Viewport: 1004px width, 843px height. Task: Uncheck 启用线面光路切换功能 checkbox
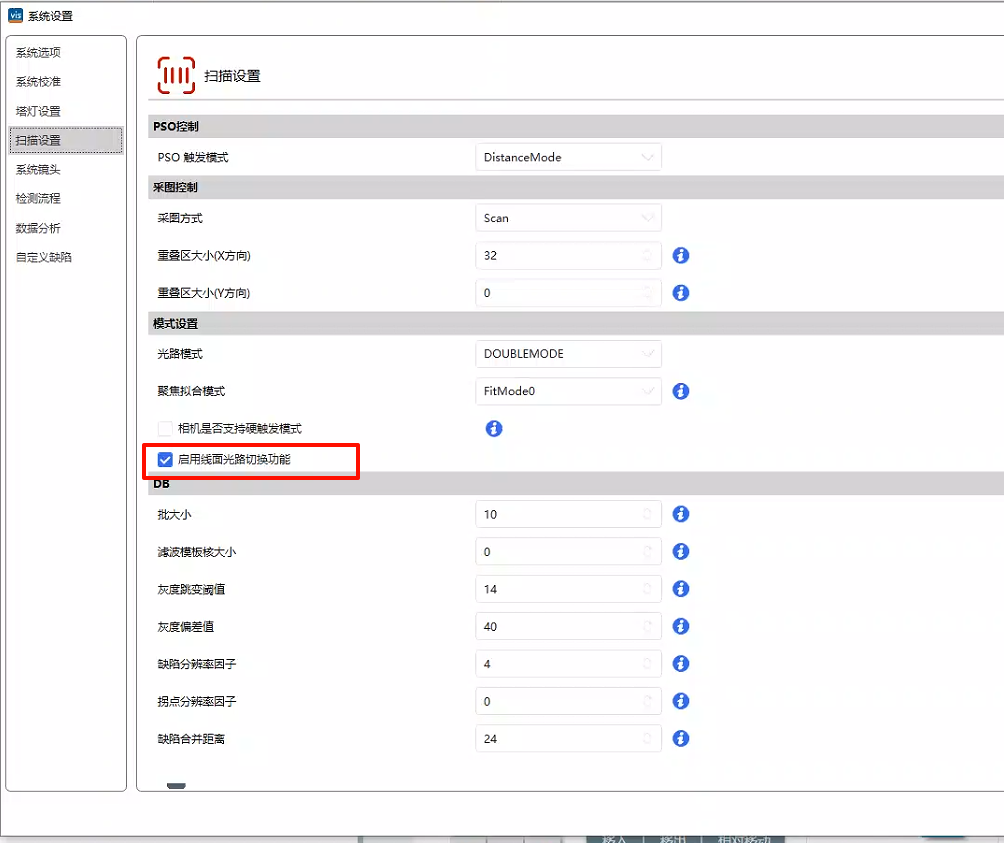[x=166, y=460]
